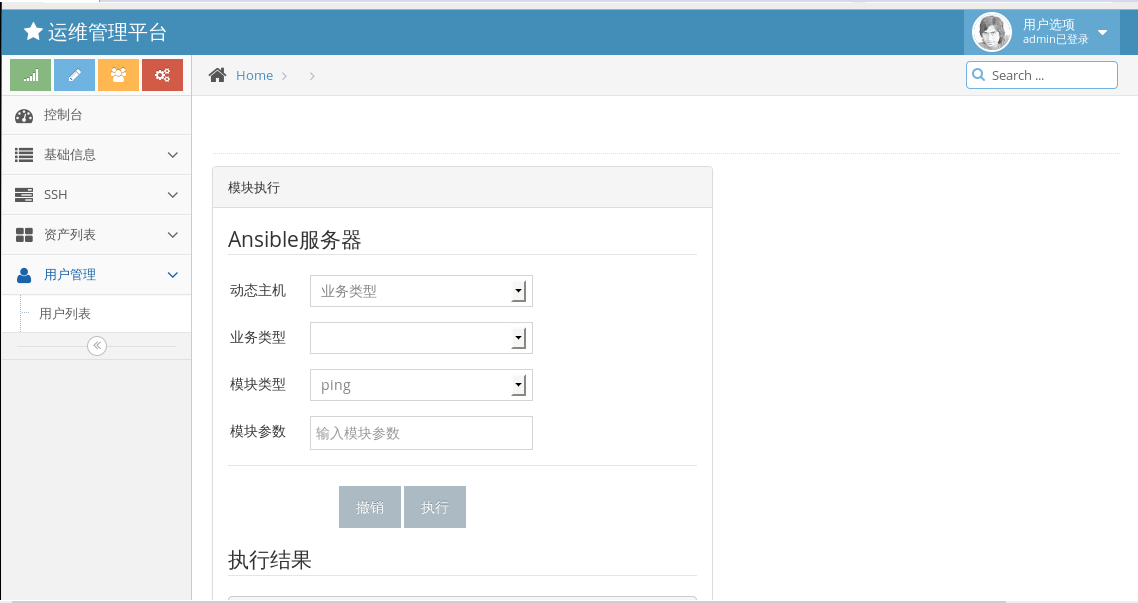Click the orange users group shortcut button
The width and height of the screenshot is (1138, 603).
[118, 75]
